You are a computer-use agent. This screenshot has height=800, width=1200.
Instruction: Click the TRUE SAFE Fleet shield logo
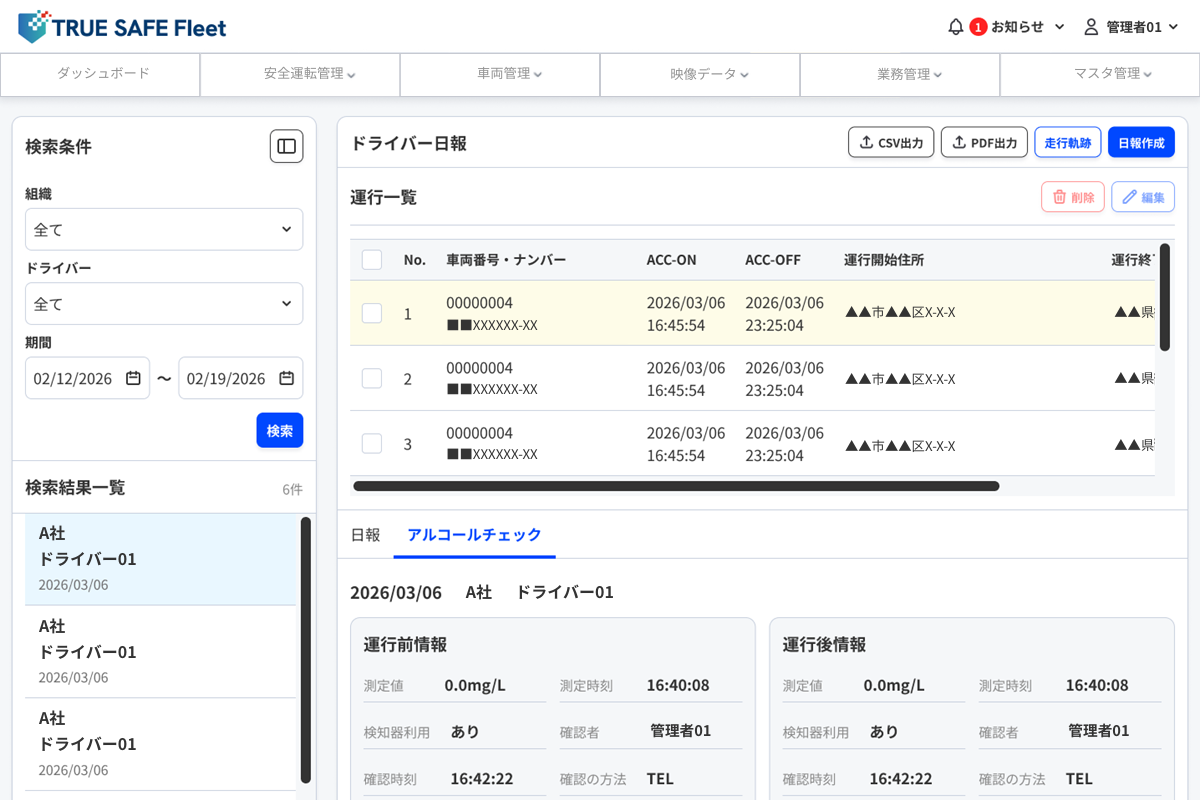[33, 27]
